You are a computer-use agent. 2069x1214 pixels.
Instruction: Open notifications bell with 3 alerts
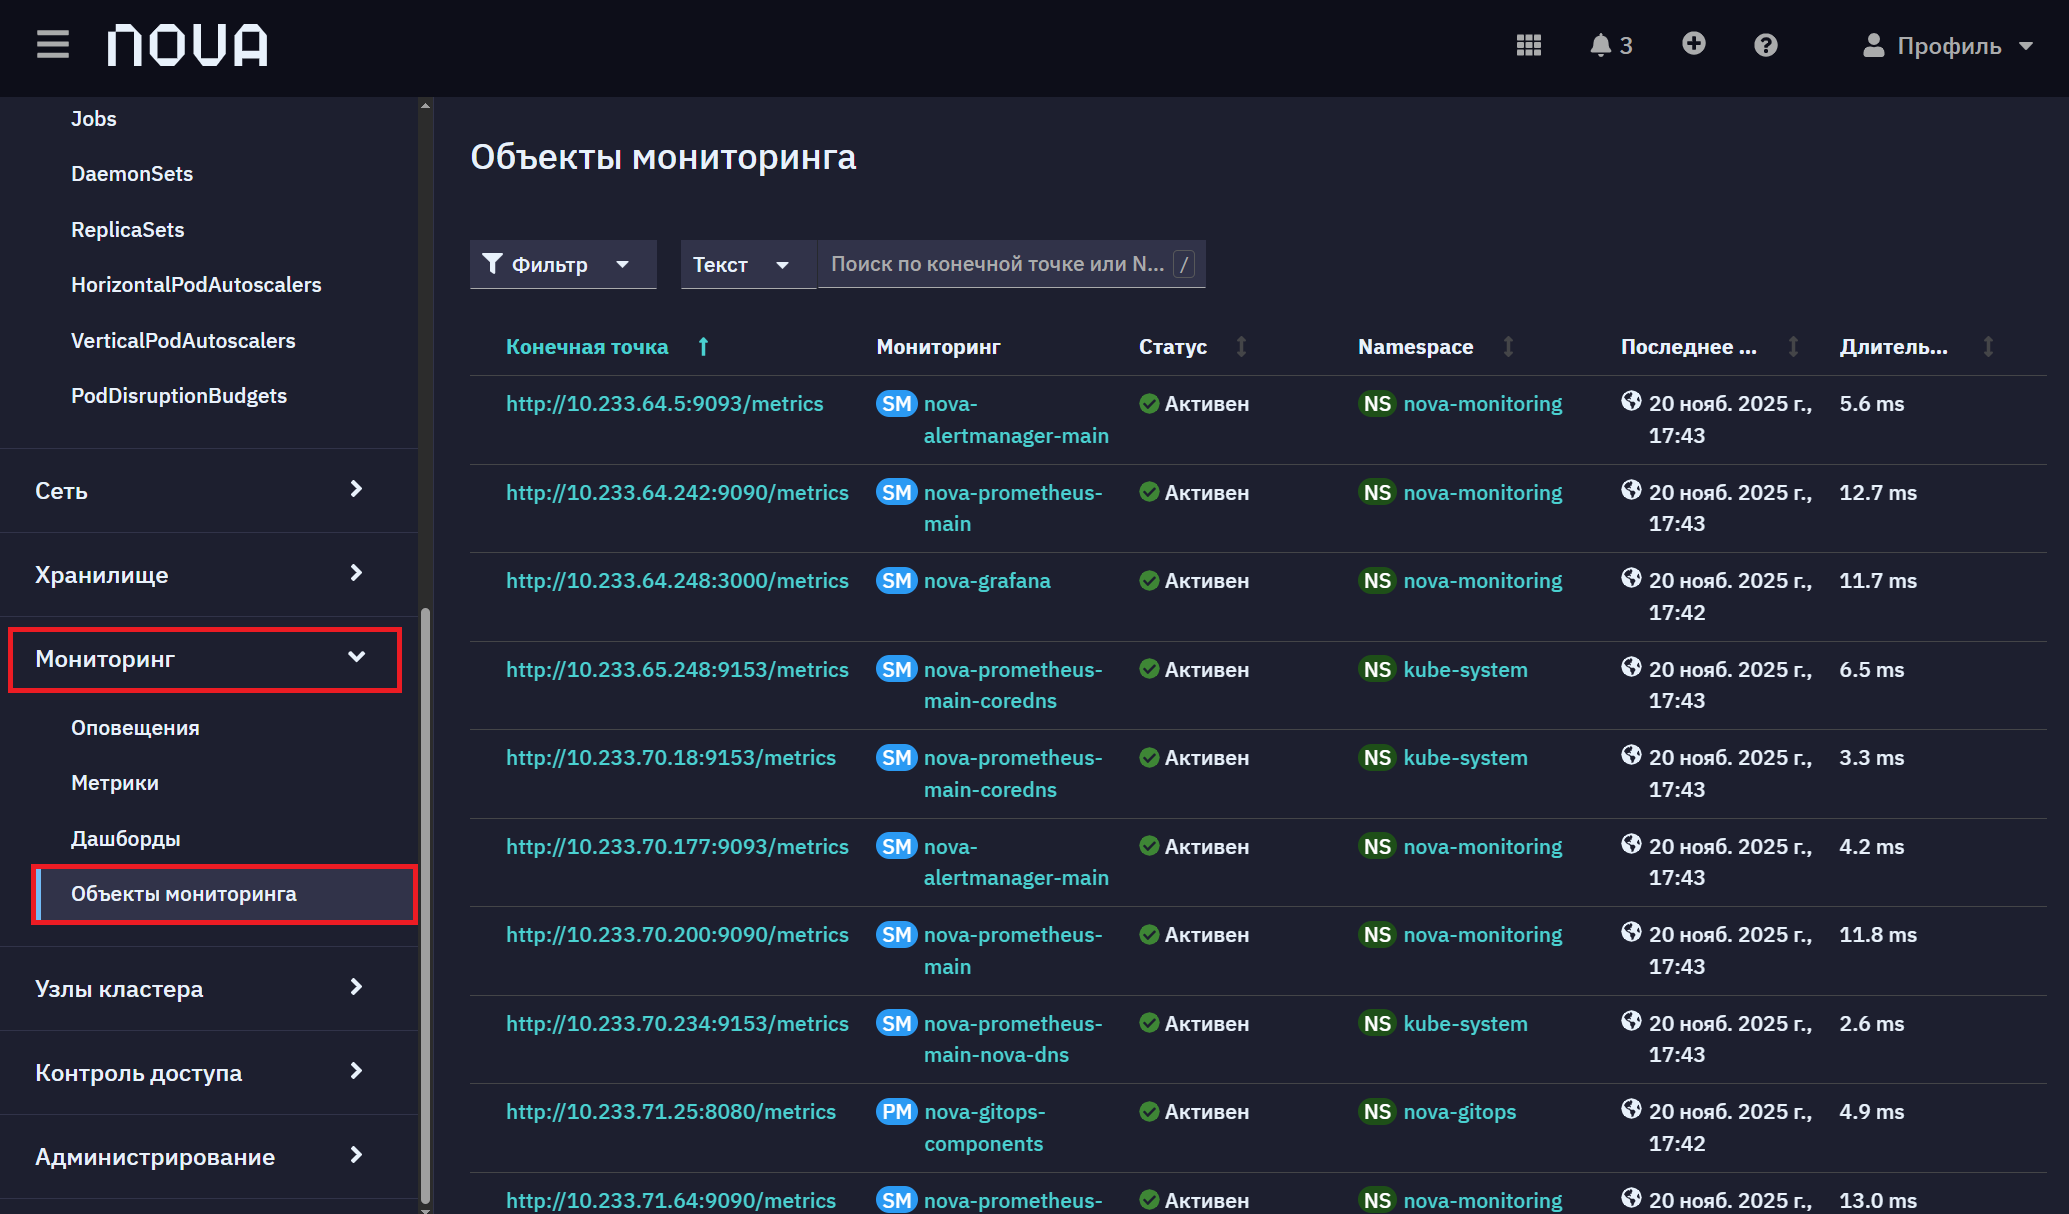pos(1611,45)
